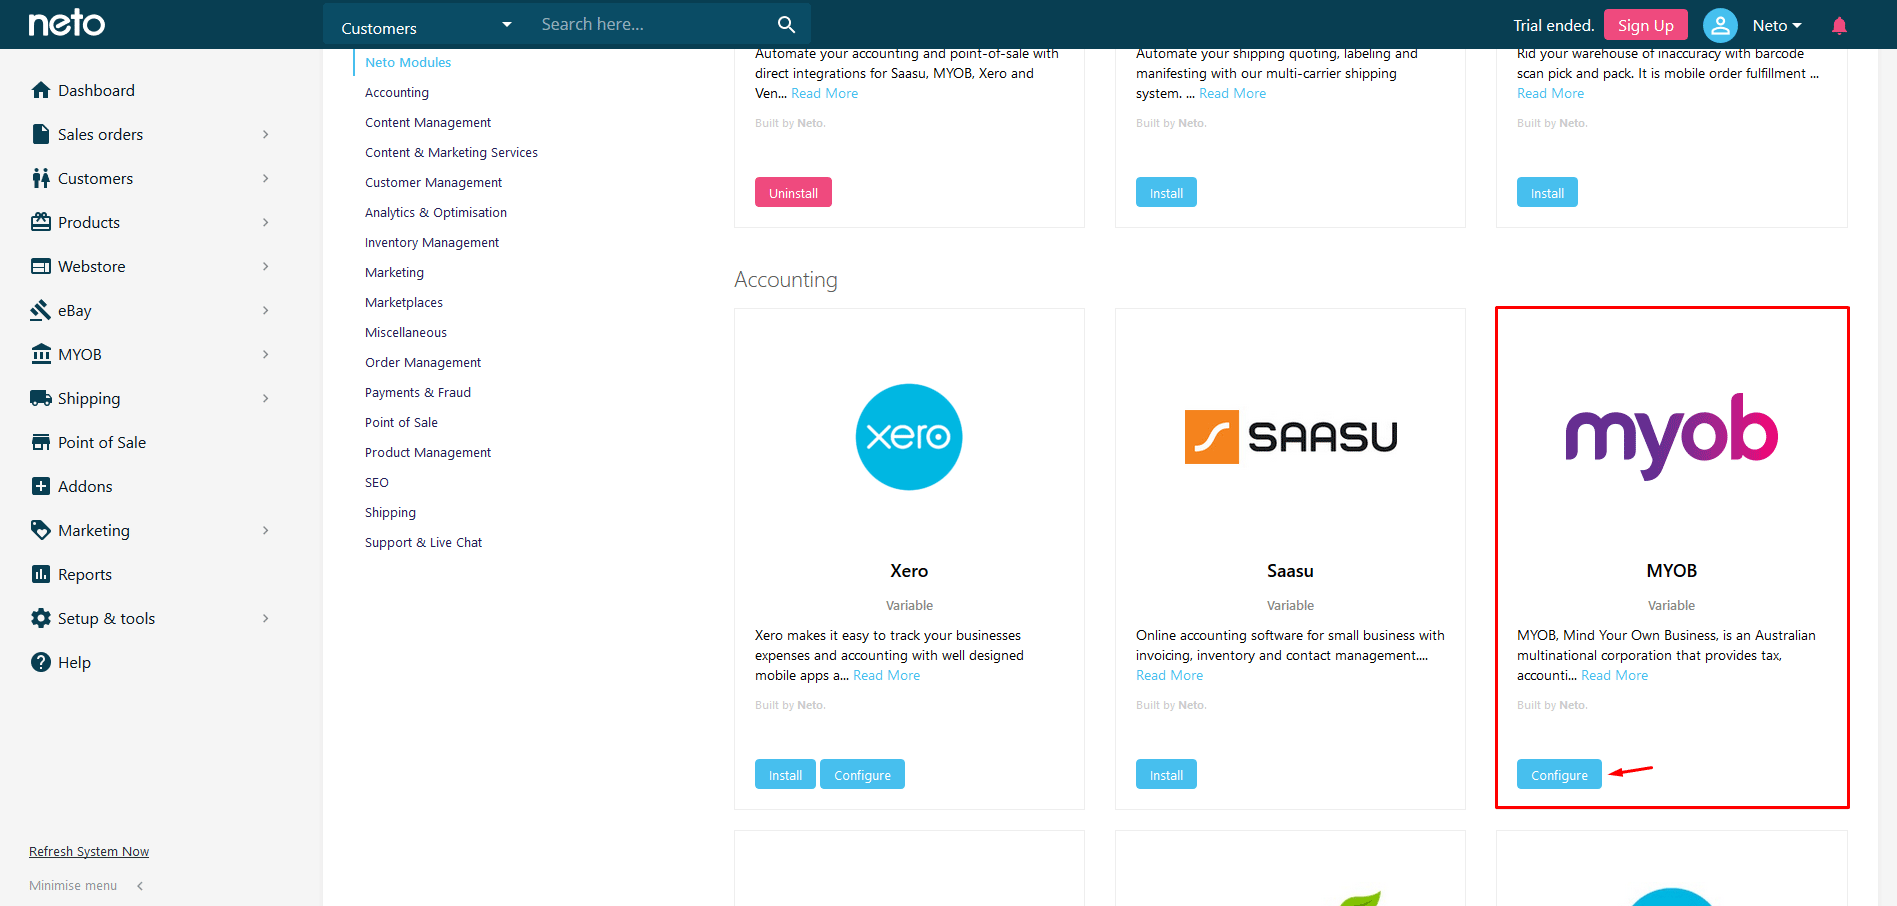1897x906 pixels.
Task: Click Refresh System Now link
Action: click(x=89, y=851)
